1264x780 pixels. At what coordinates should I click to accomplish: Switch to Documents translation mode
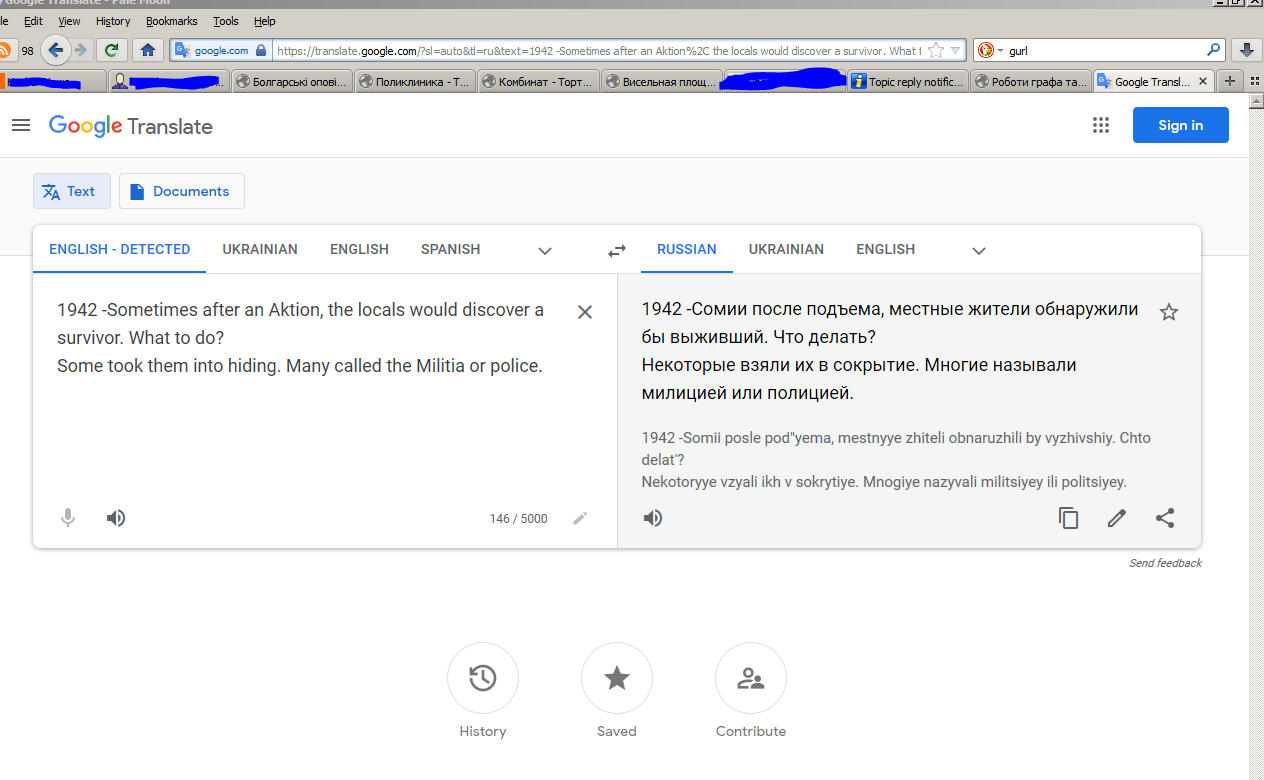click(181, 191)
